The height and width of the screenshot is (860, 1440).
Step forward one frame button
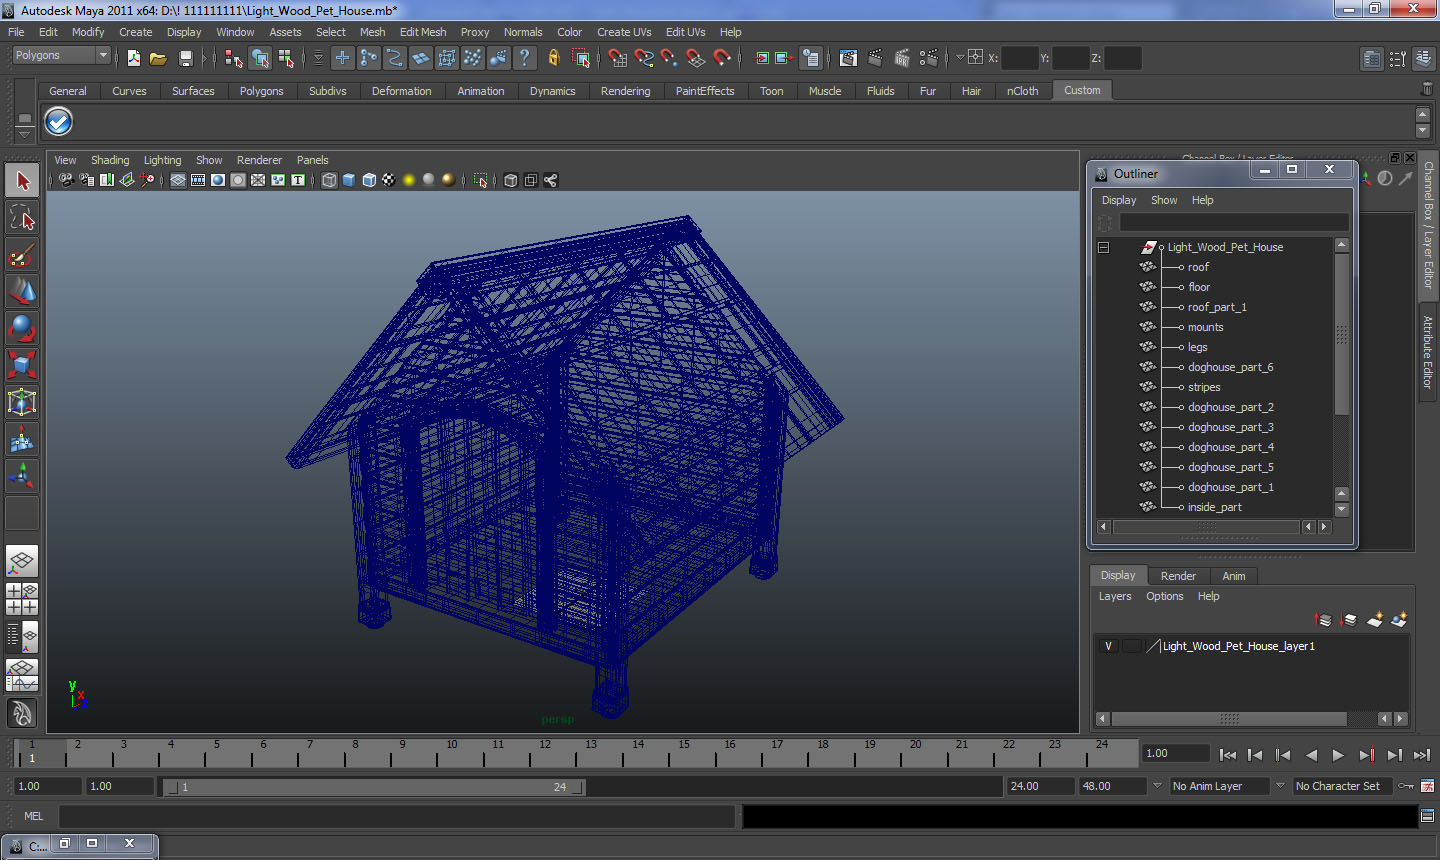[1394, 756]
